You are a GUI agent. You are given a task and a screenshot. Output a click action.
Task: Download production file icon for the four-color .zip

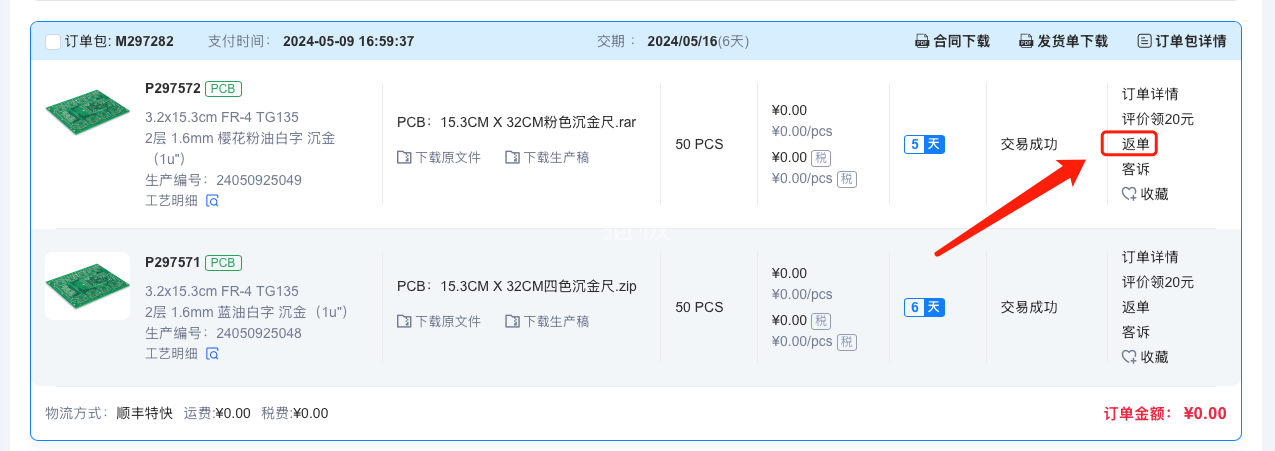(512, 322)
